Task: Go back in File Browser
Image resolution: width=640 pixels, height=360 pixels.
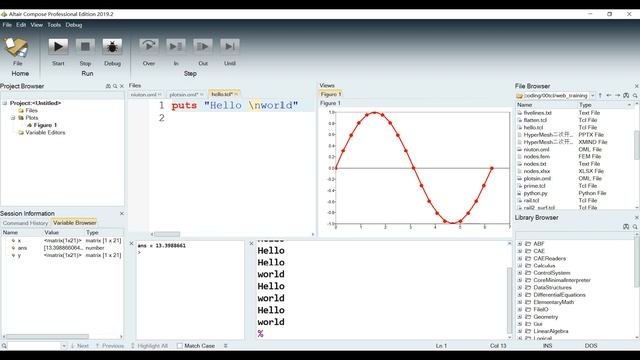Action: [609, 96]
